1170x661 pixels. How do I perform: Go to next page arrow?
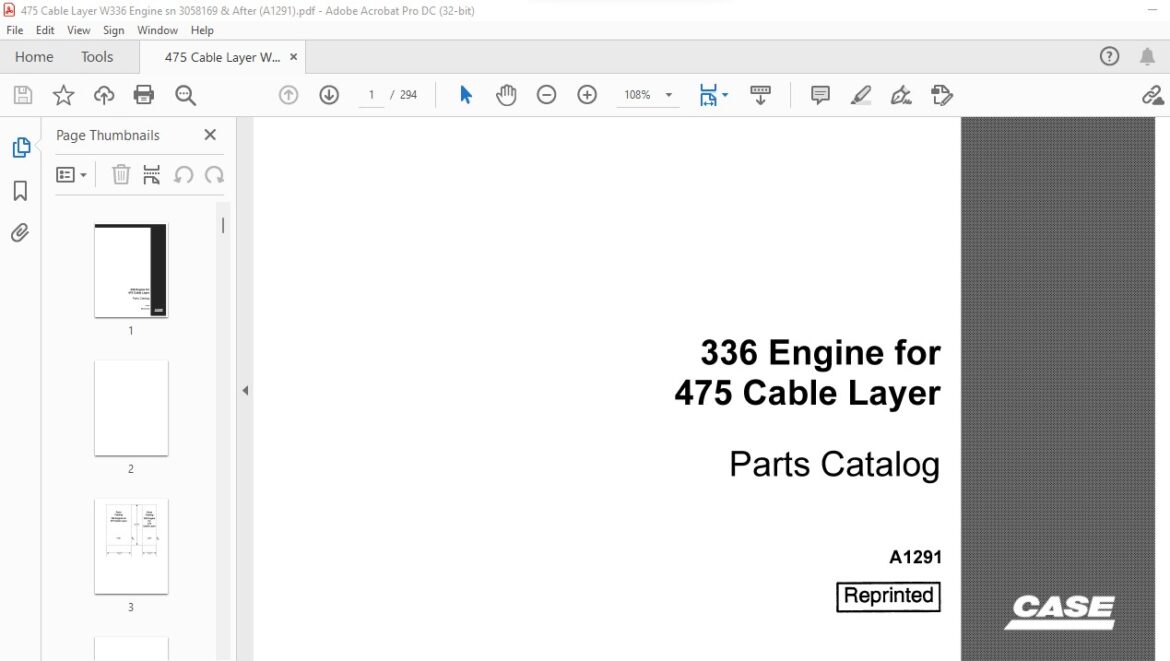pos(329,95)
